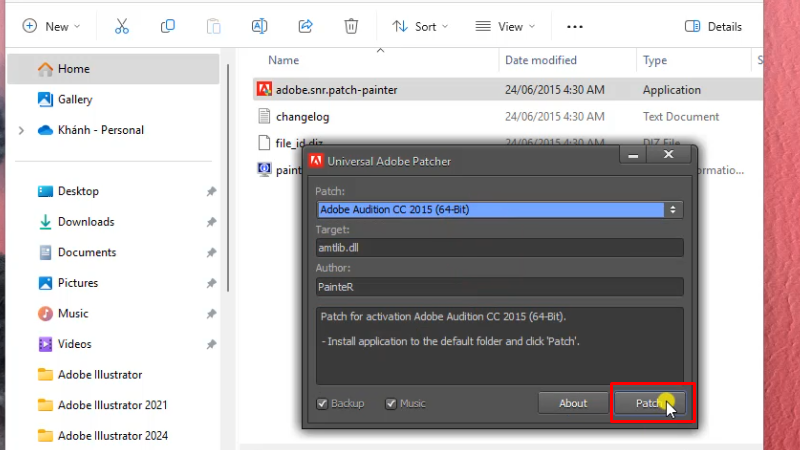Screen dimensions: 800x450
Task: Click the Target field showing amtlib.dll
Action: (x=499, y=248)
